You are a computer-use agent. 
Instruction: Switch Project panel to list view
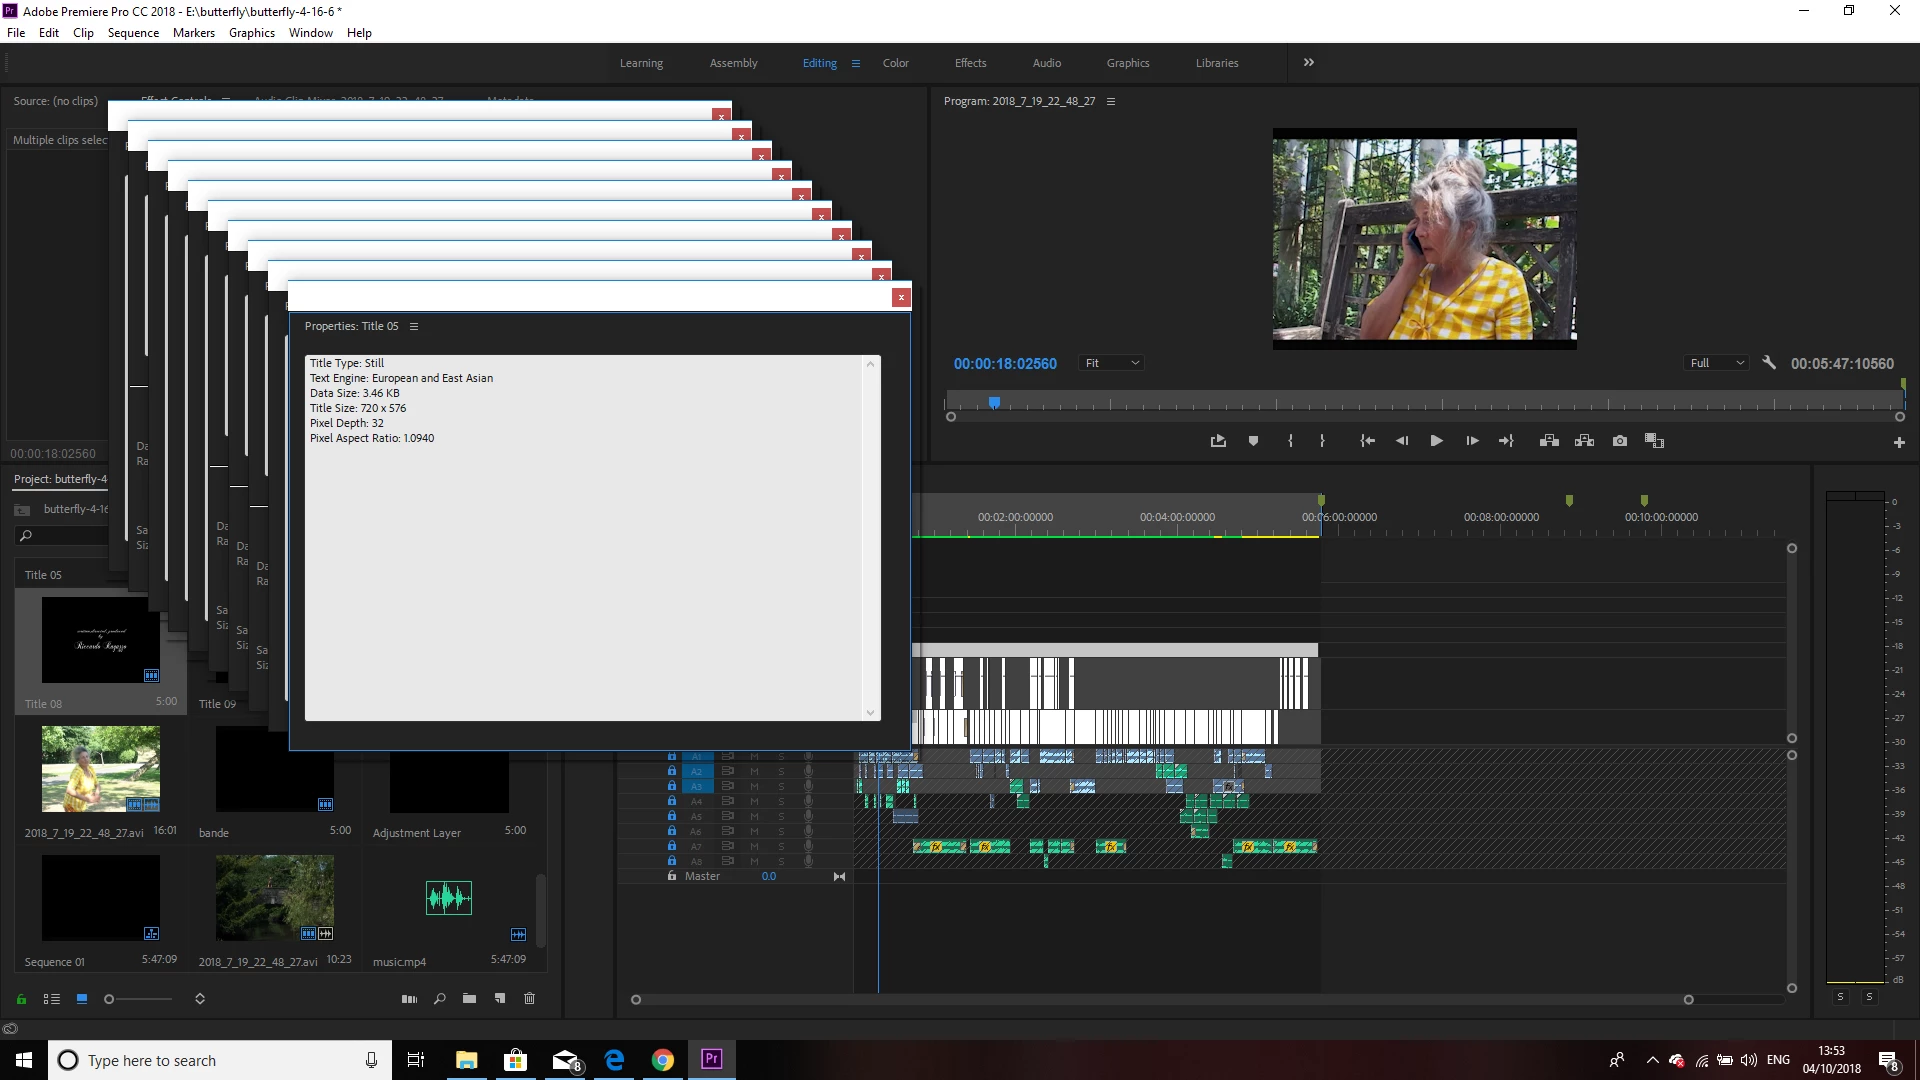pyautogui.click(x=52, y=998)
